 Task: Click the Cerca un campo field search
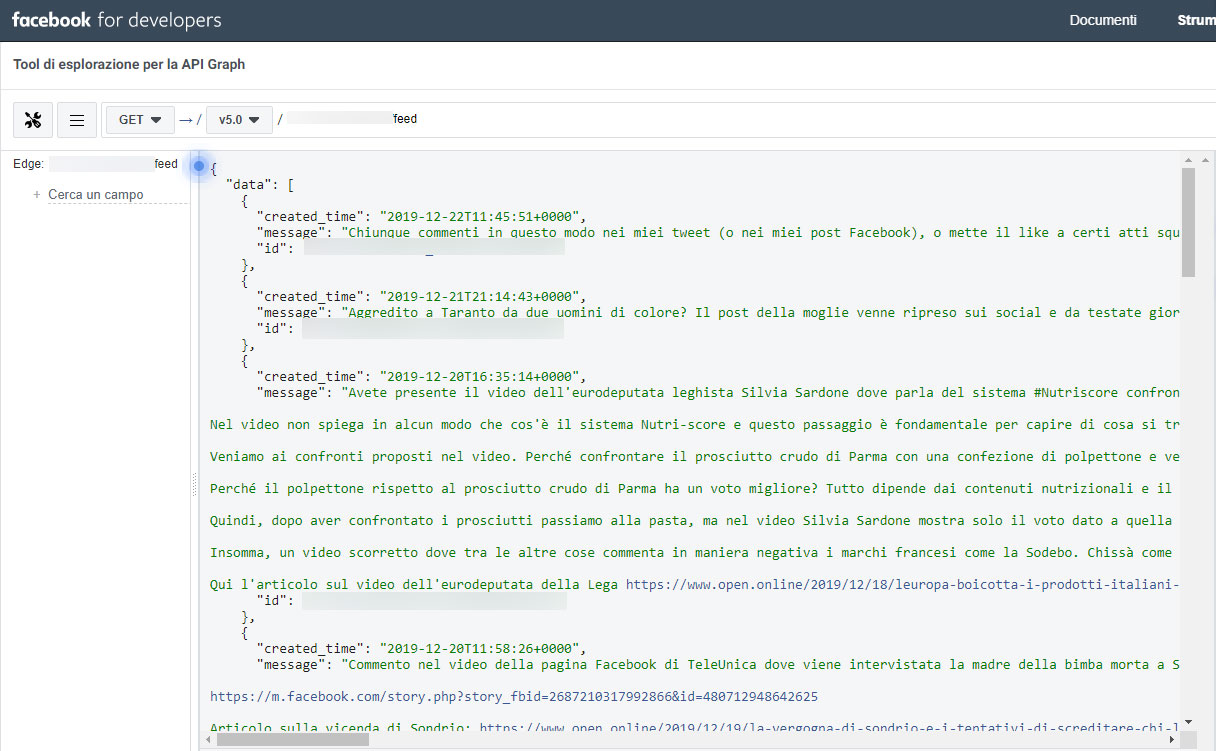[x=118, y=195]
